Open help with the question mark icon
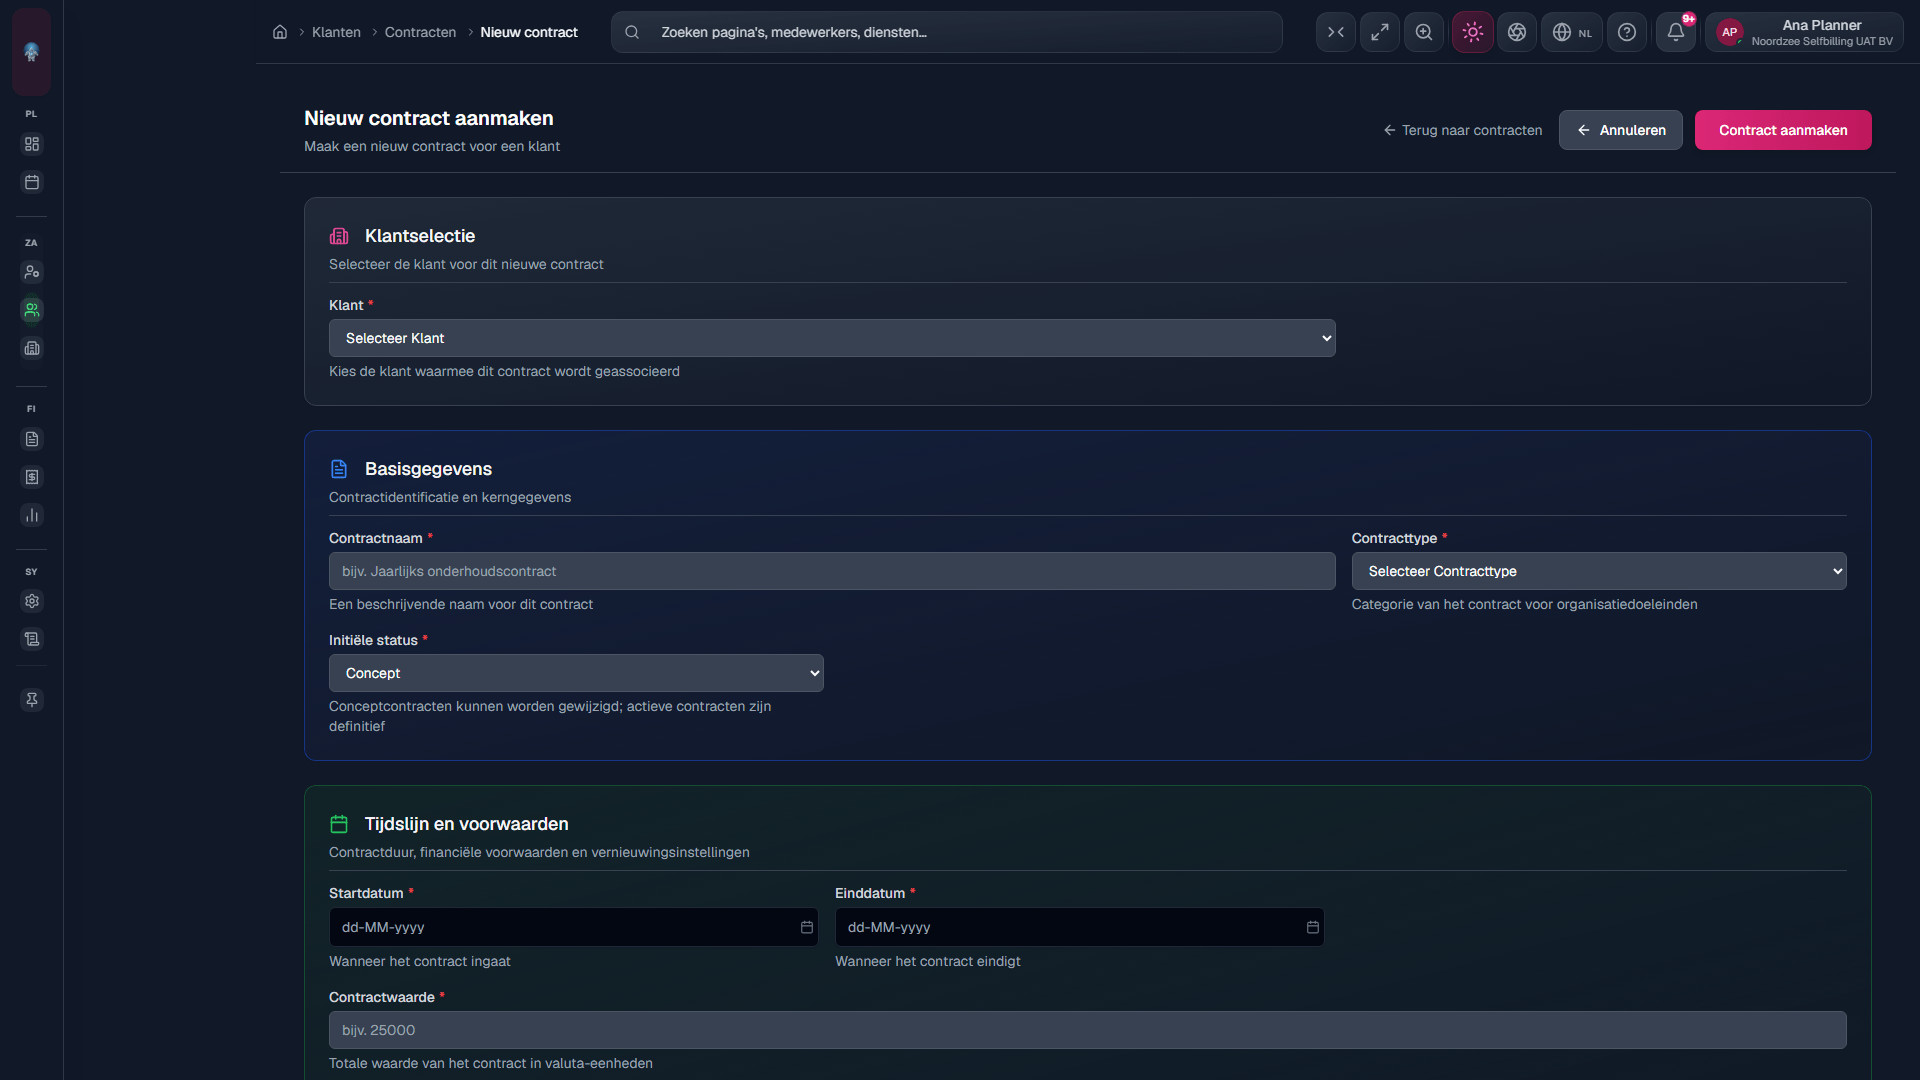 (x=1627, y=32)
